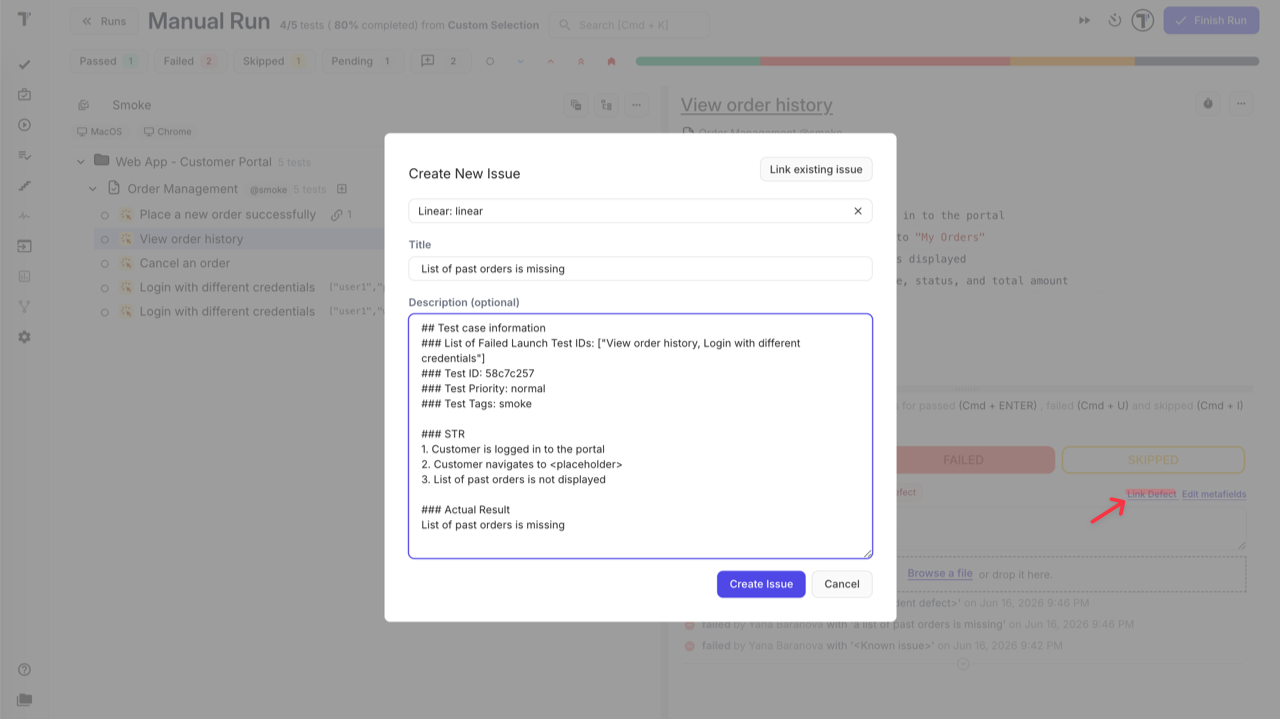
Task: Filter tests by Passed tab
Action: coord(109,61)
